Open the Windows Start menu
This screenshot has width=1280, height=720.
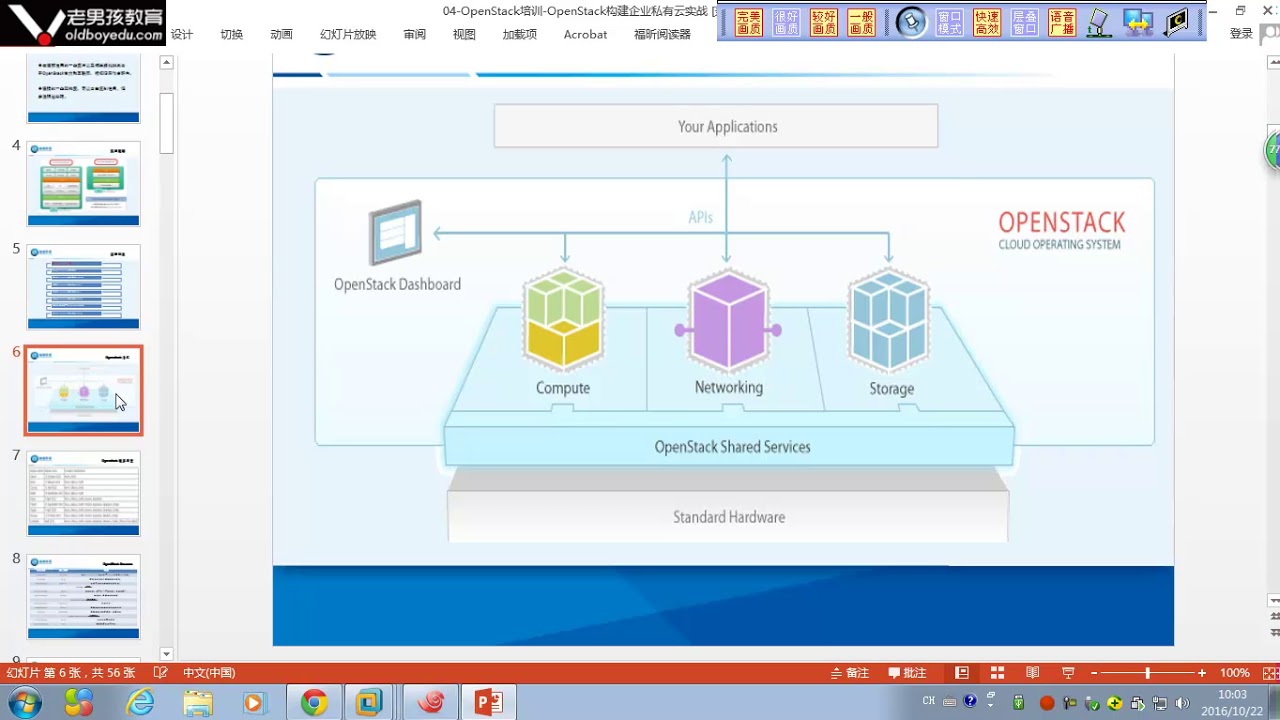[x=23, y=703]
